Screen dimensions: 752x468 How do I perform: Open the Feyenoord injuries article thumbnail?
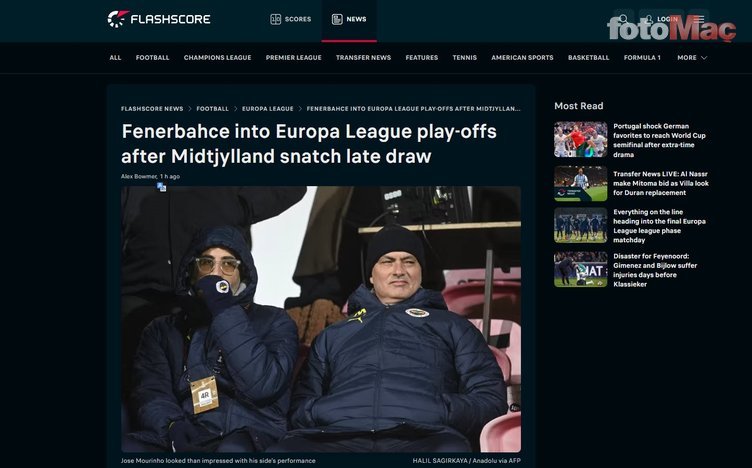click(581, 269)
